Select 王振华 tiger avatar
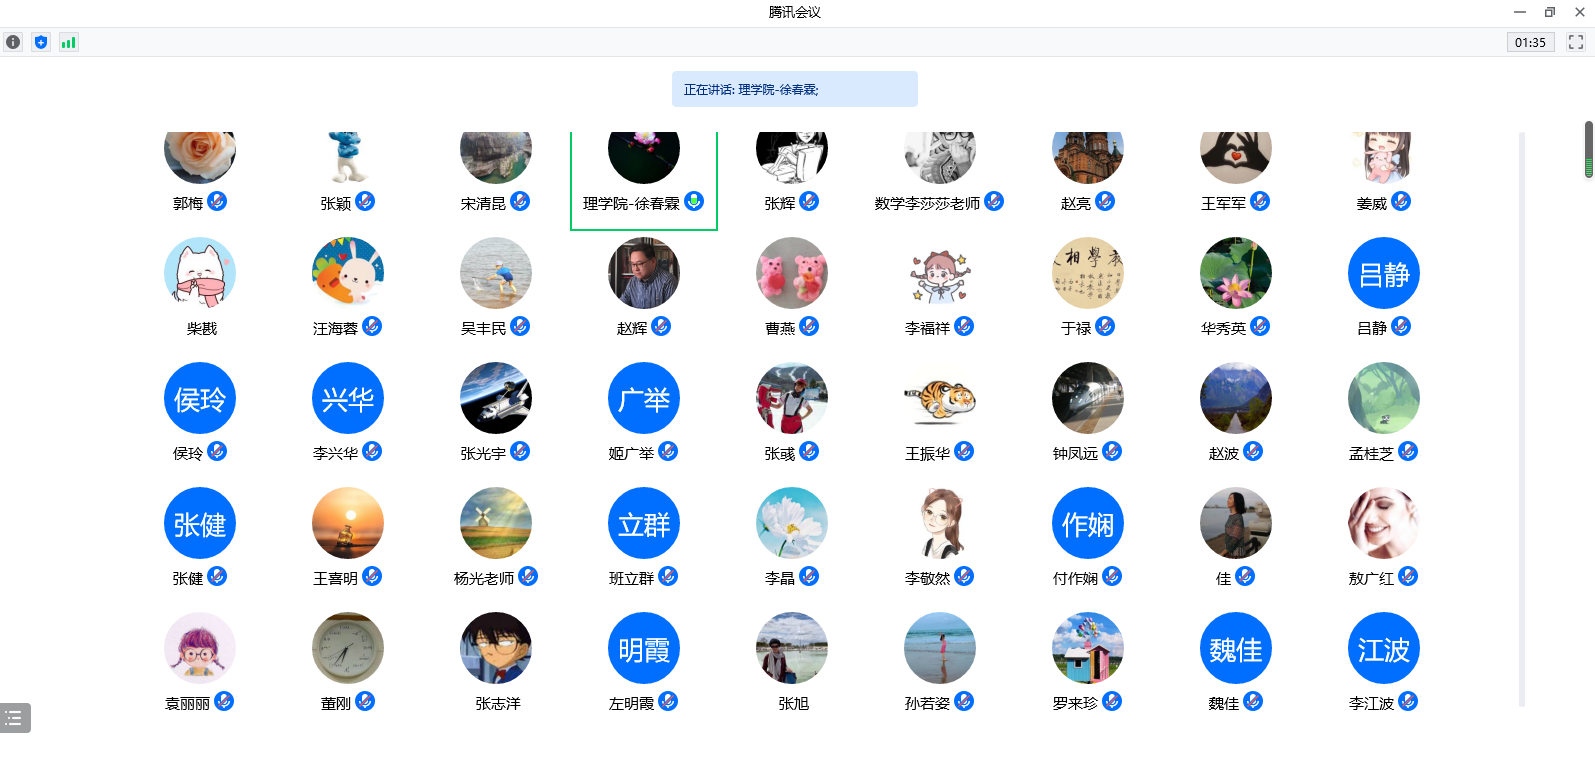This screenshot has width=1595, height=771. click(940, 398)
